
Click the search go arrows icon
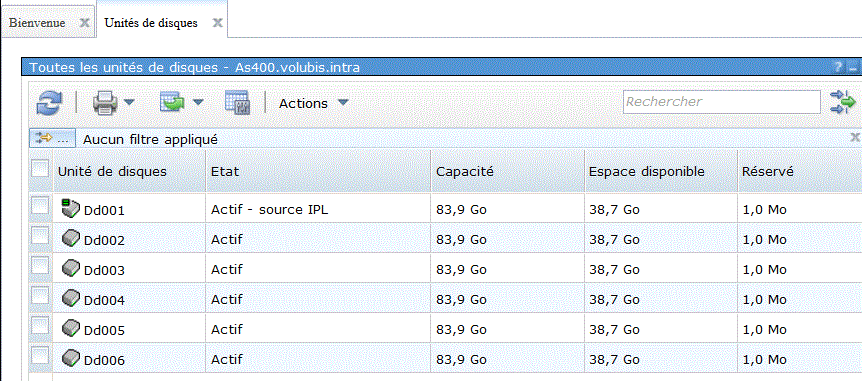pos(843,102)
